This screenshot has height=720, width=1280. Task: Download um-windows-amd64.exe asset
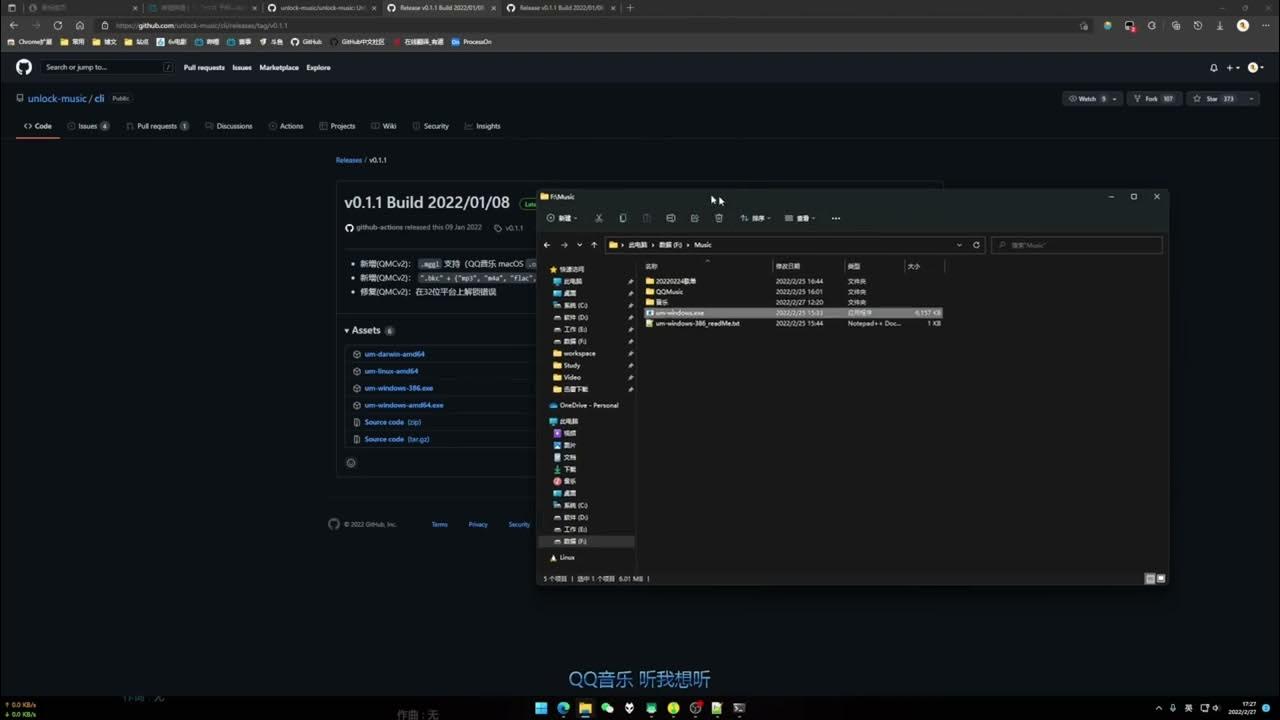(x=403, y=405)
